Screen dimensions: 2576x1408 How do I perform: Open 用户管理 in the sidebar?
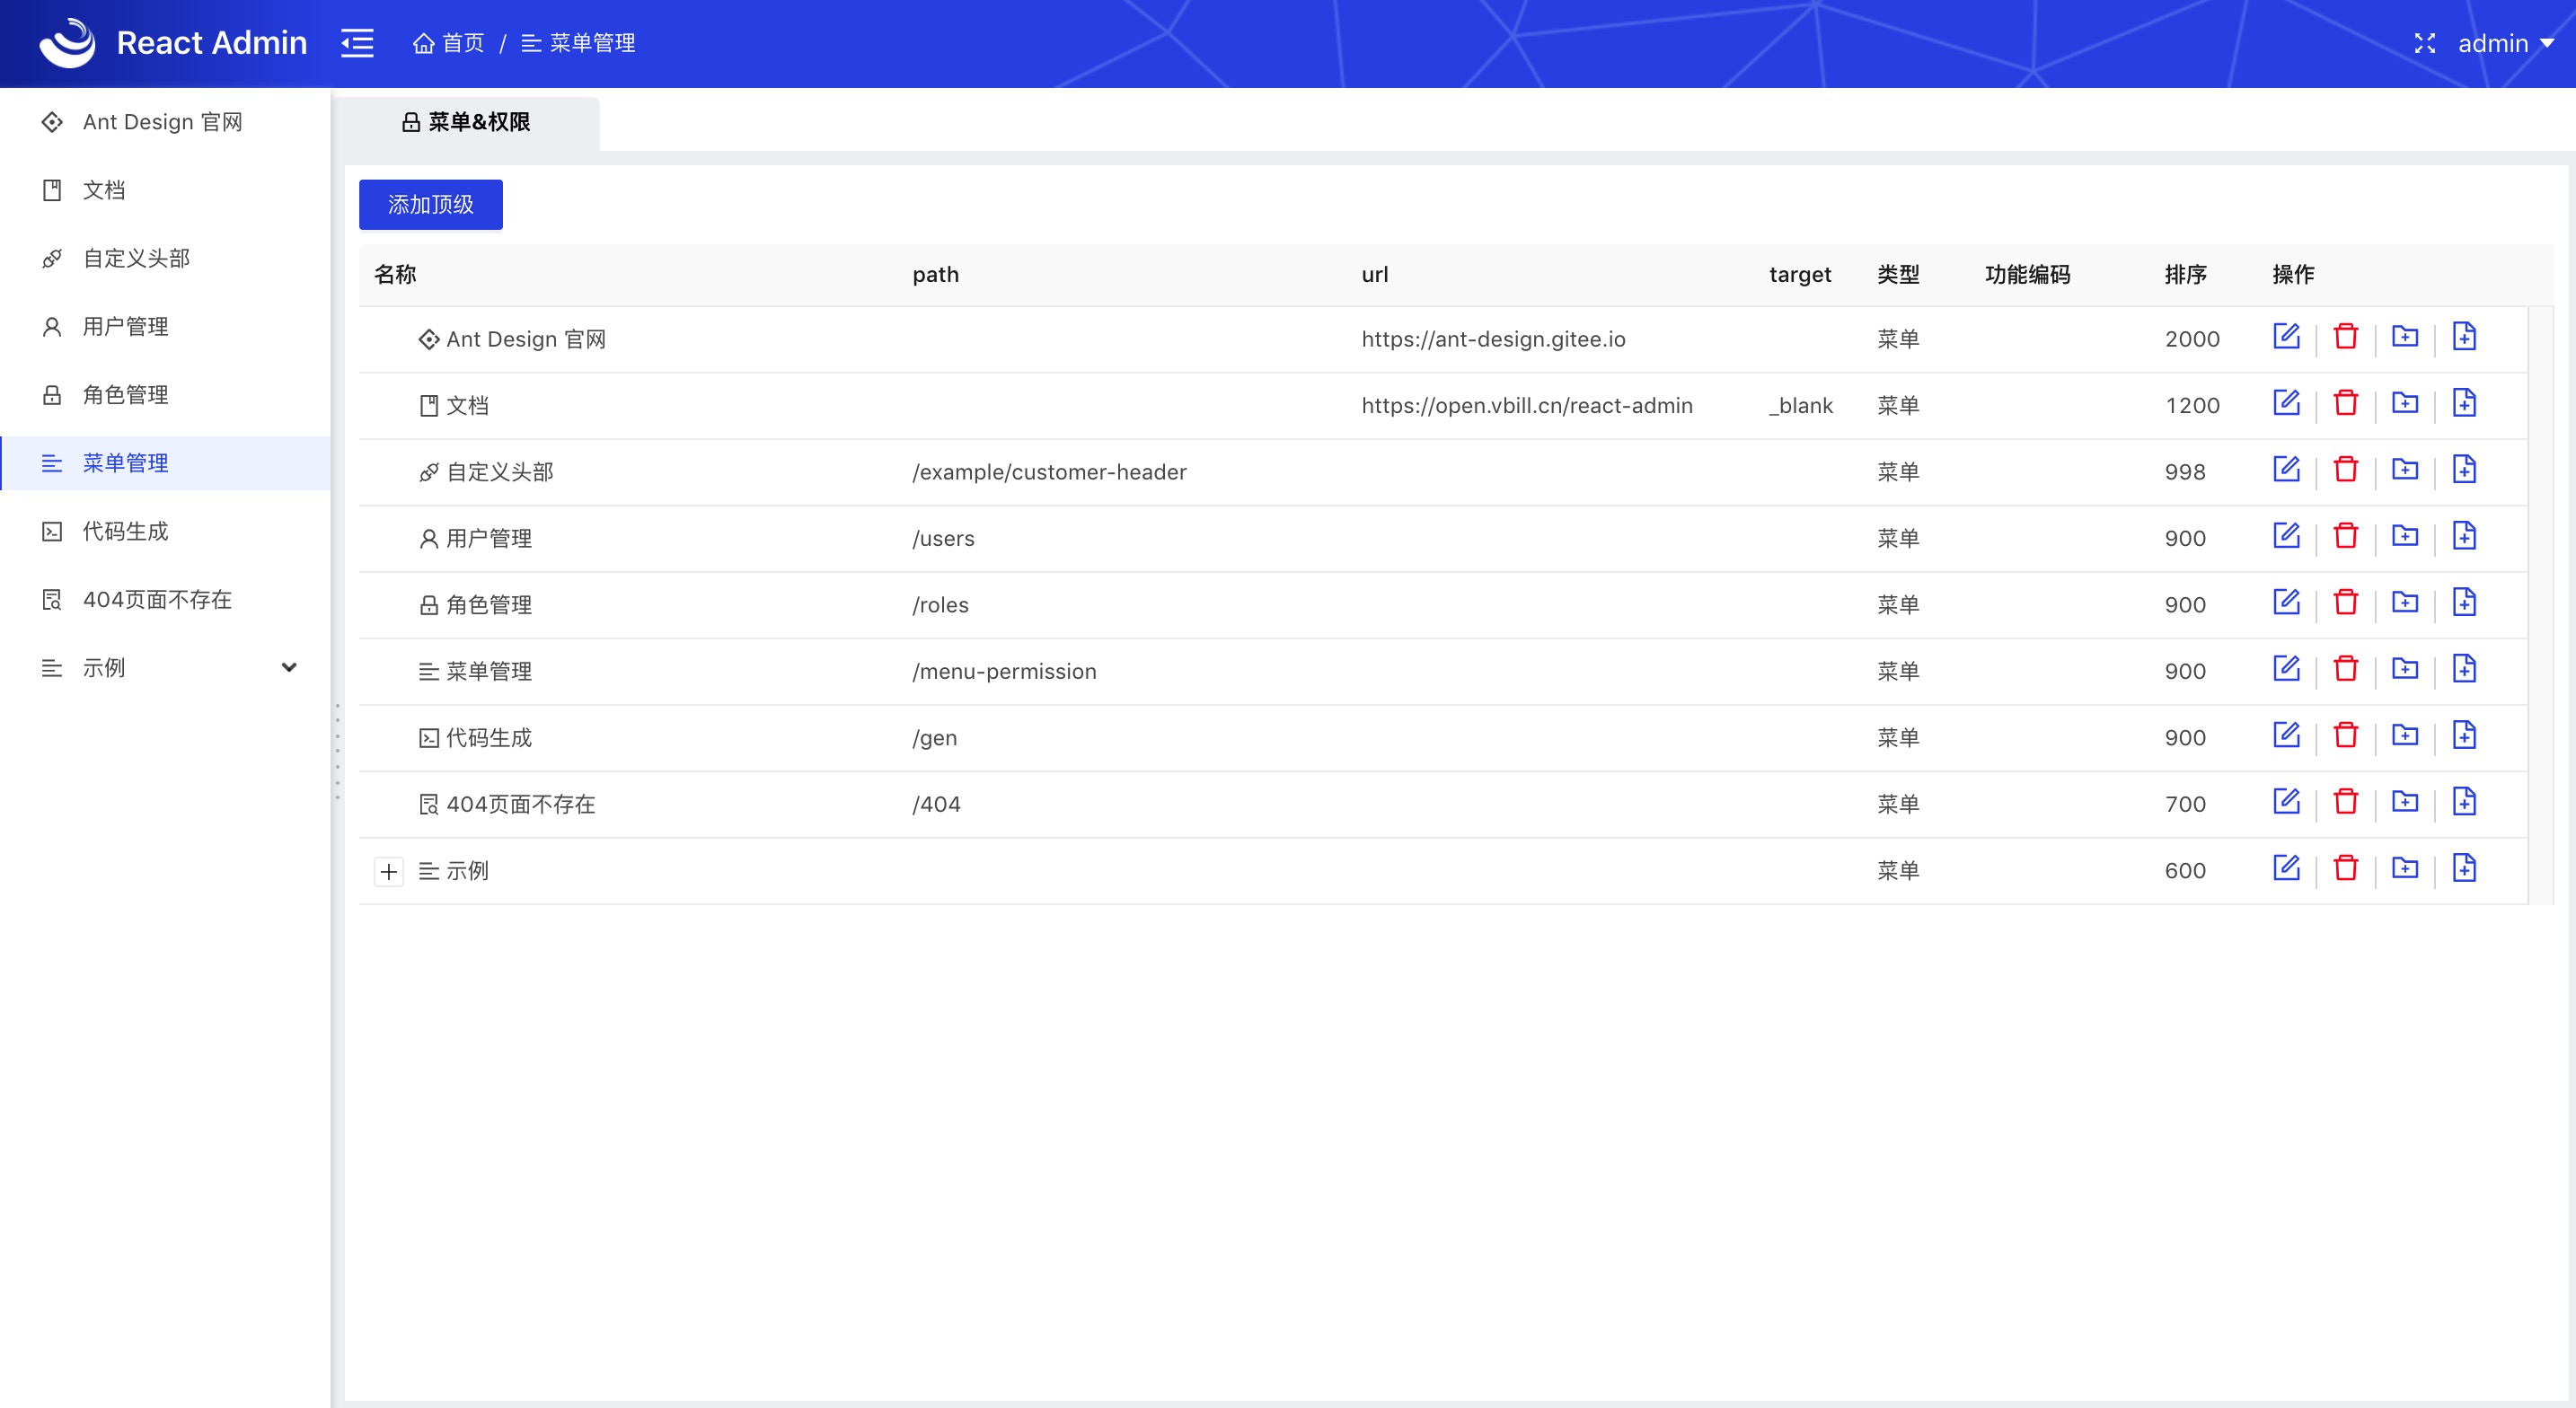(x=125, y=327)
